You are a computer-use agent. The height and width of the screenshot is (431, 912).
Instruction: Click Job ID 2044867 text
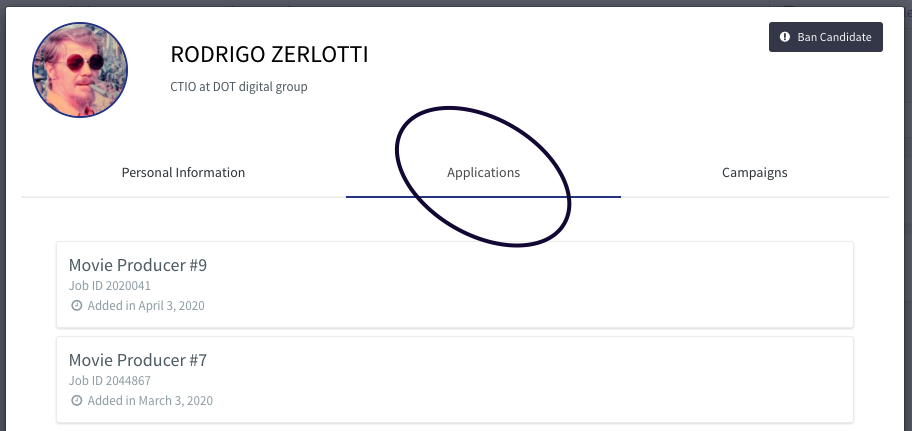point(110,381)
